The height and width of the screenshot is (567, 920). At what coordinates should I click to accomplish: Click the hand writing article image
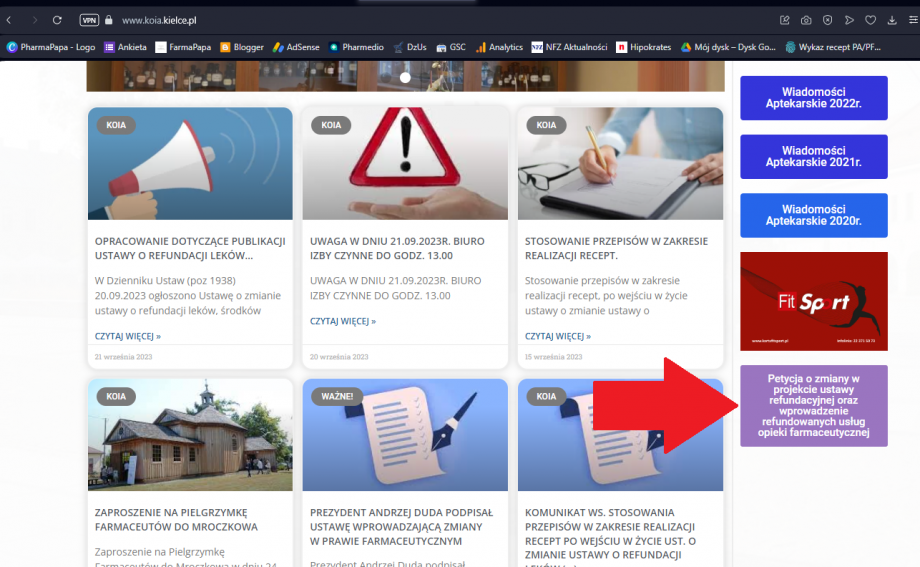tap(620, 163)
